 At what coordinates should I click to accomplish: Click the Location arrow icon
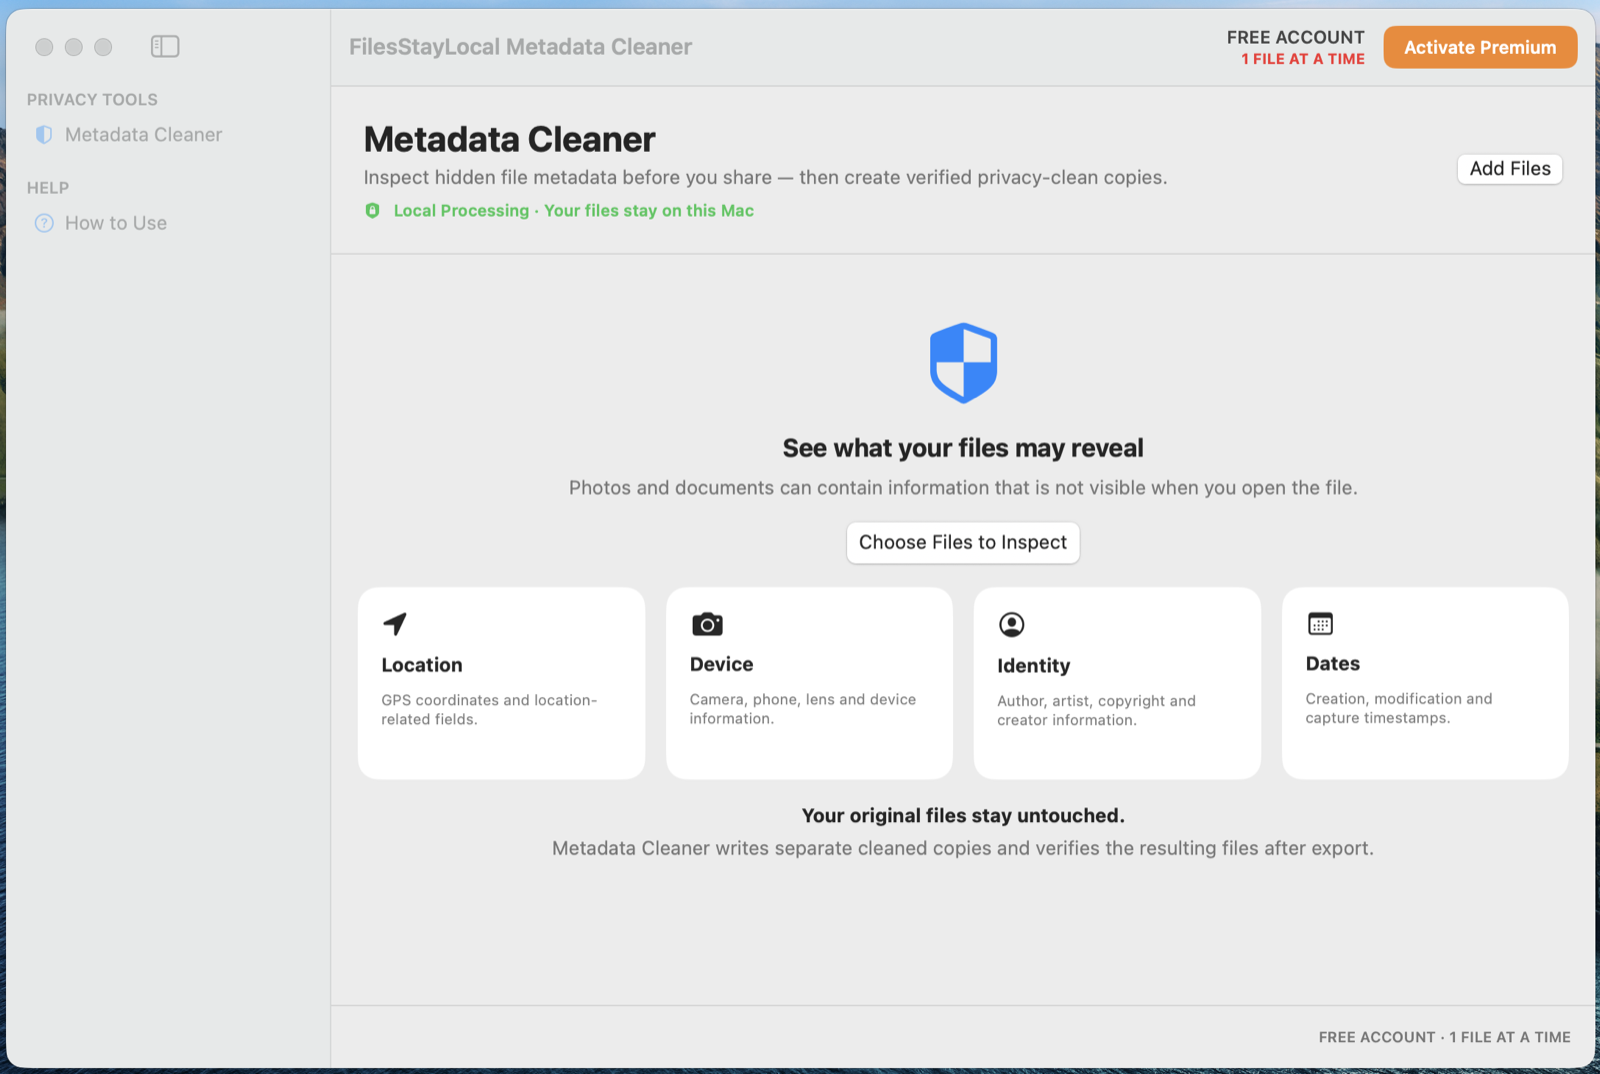[x=395, y=623]
